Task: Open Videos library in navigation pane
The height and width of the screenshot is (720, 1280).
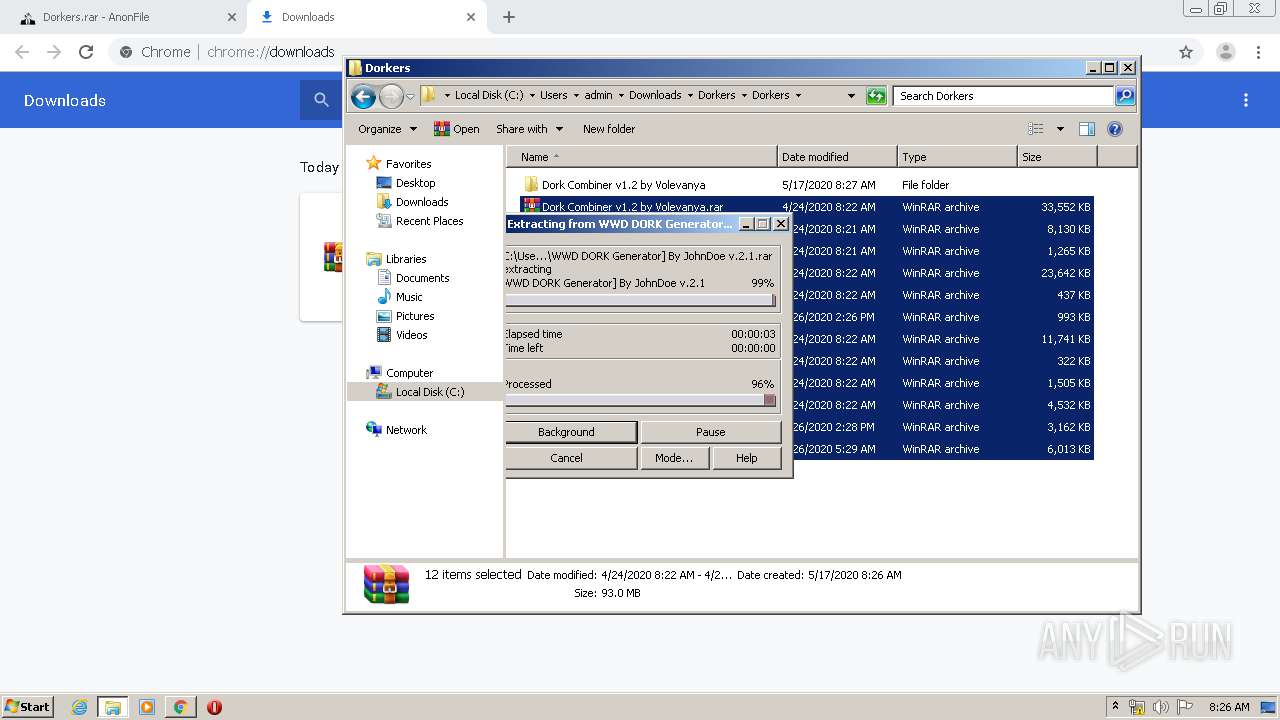Action: point(402,335)
